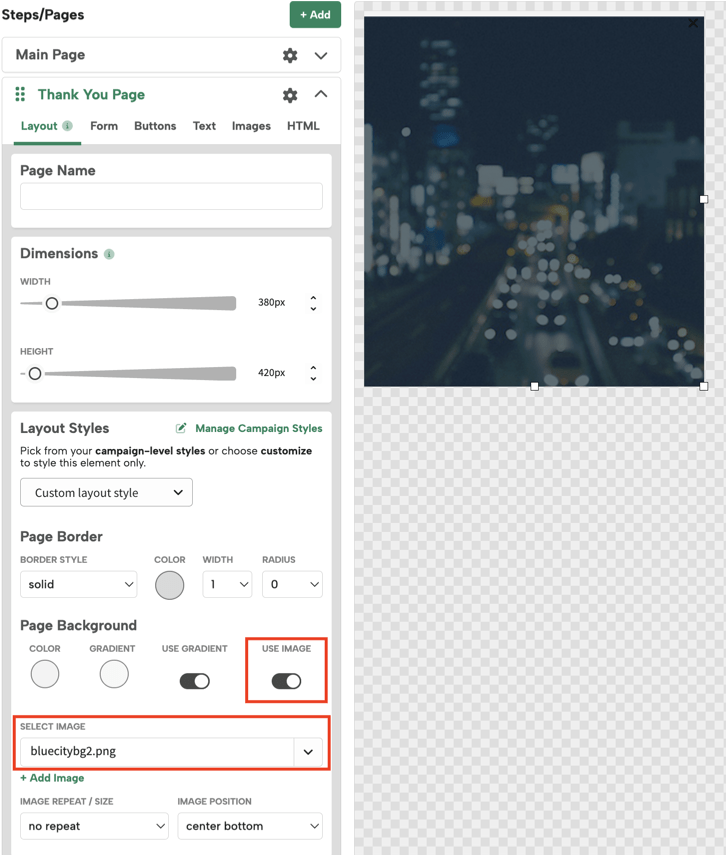Click the Width stepper arrows
This screenshot has width=726, height=855.
pyautogui.click(x=313, y=303)
